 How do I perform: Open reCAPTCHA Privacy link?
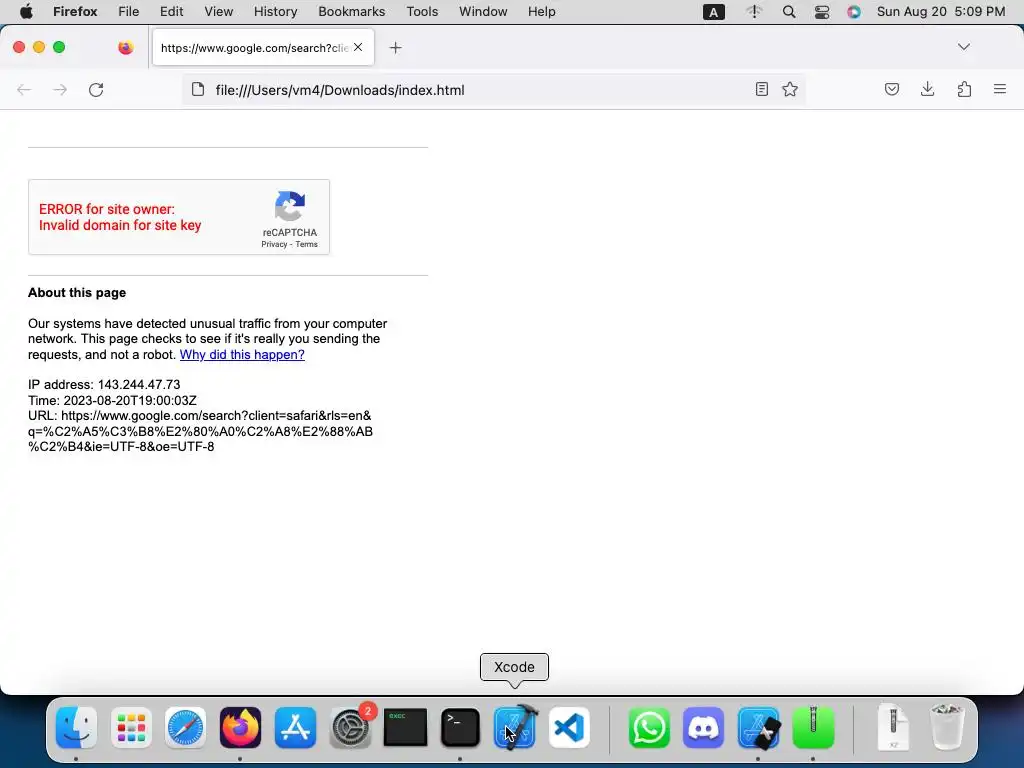click(274, 244)
